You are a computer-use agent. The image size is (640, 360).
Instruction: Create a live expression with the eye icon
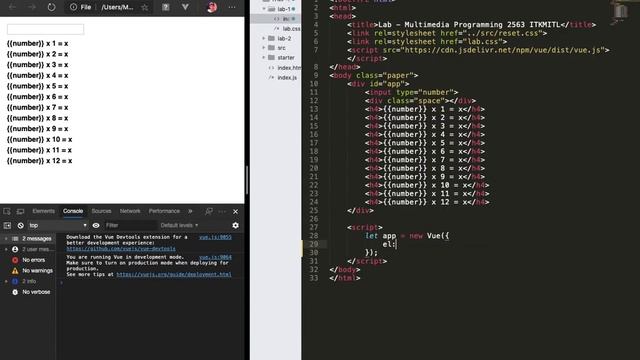point(96,225)
